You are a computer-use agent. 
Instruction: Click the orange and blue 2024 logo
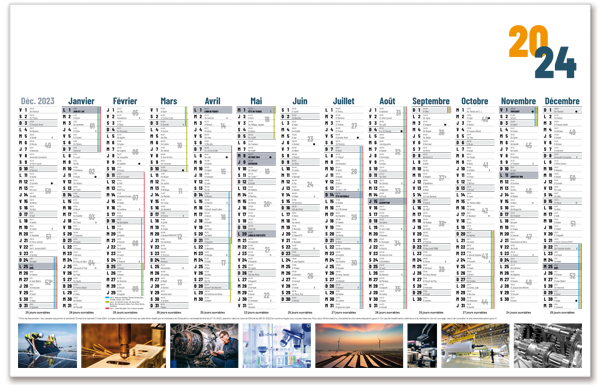click(x=543, y=52)
